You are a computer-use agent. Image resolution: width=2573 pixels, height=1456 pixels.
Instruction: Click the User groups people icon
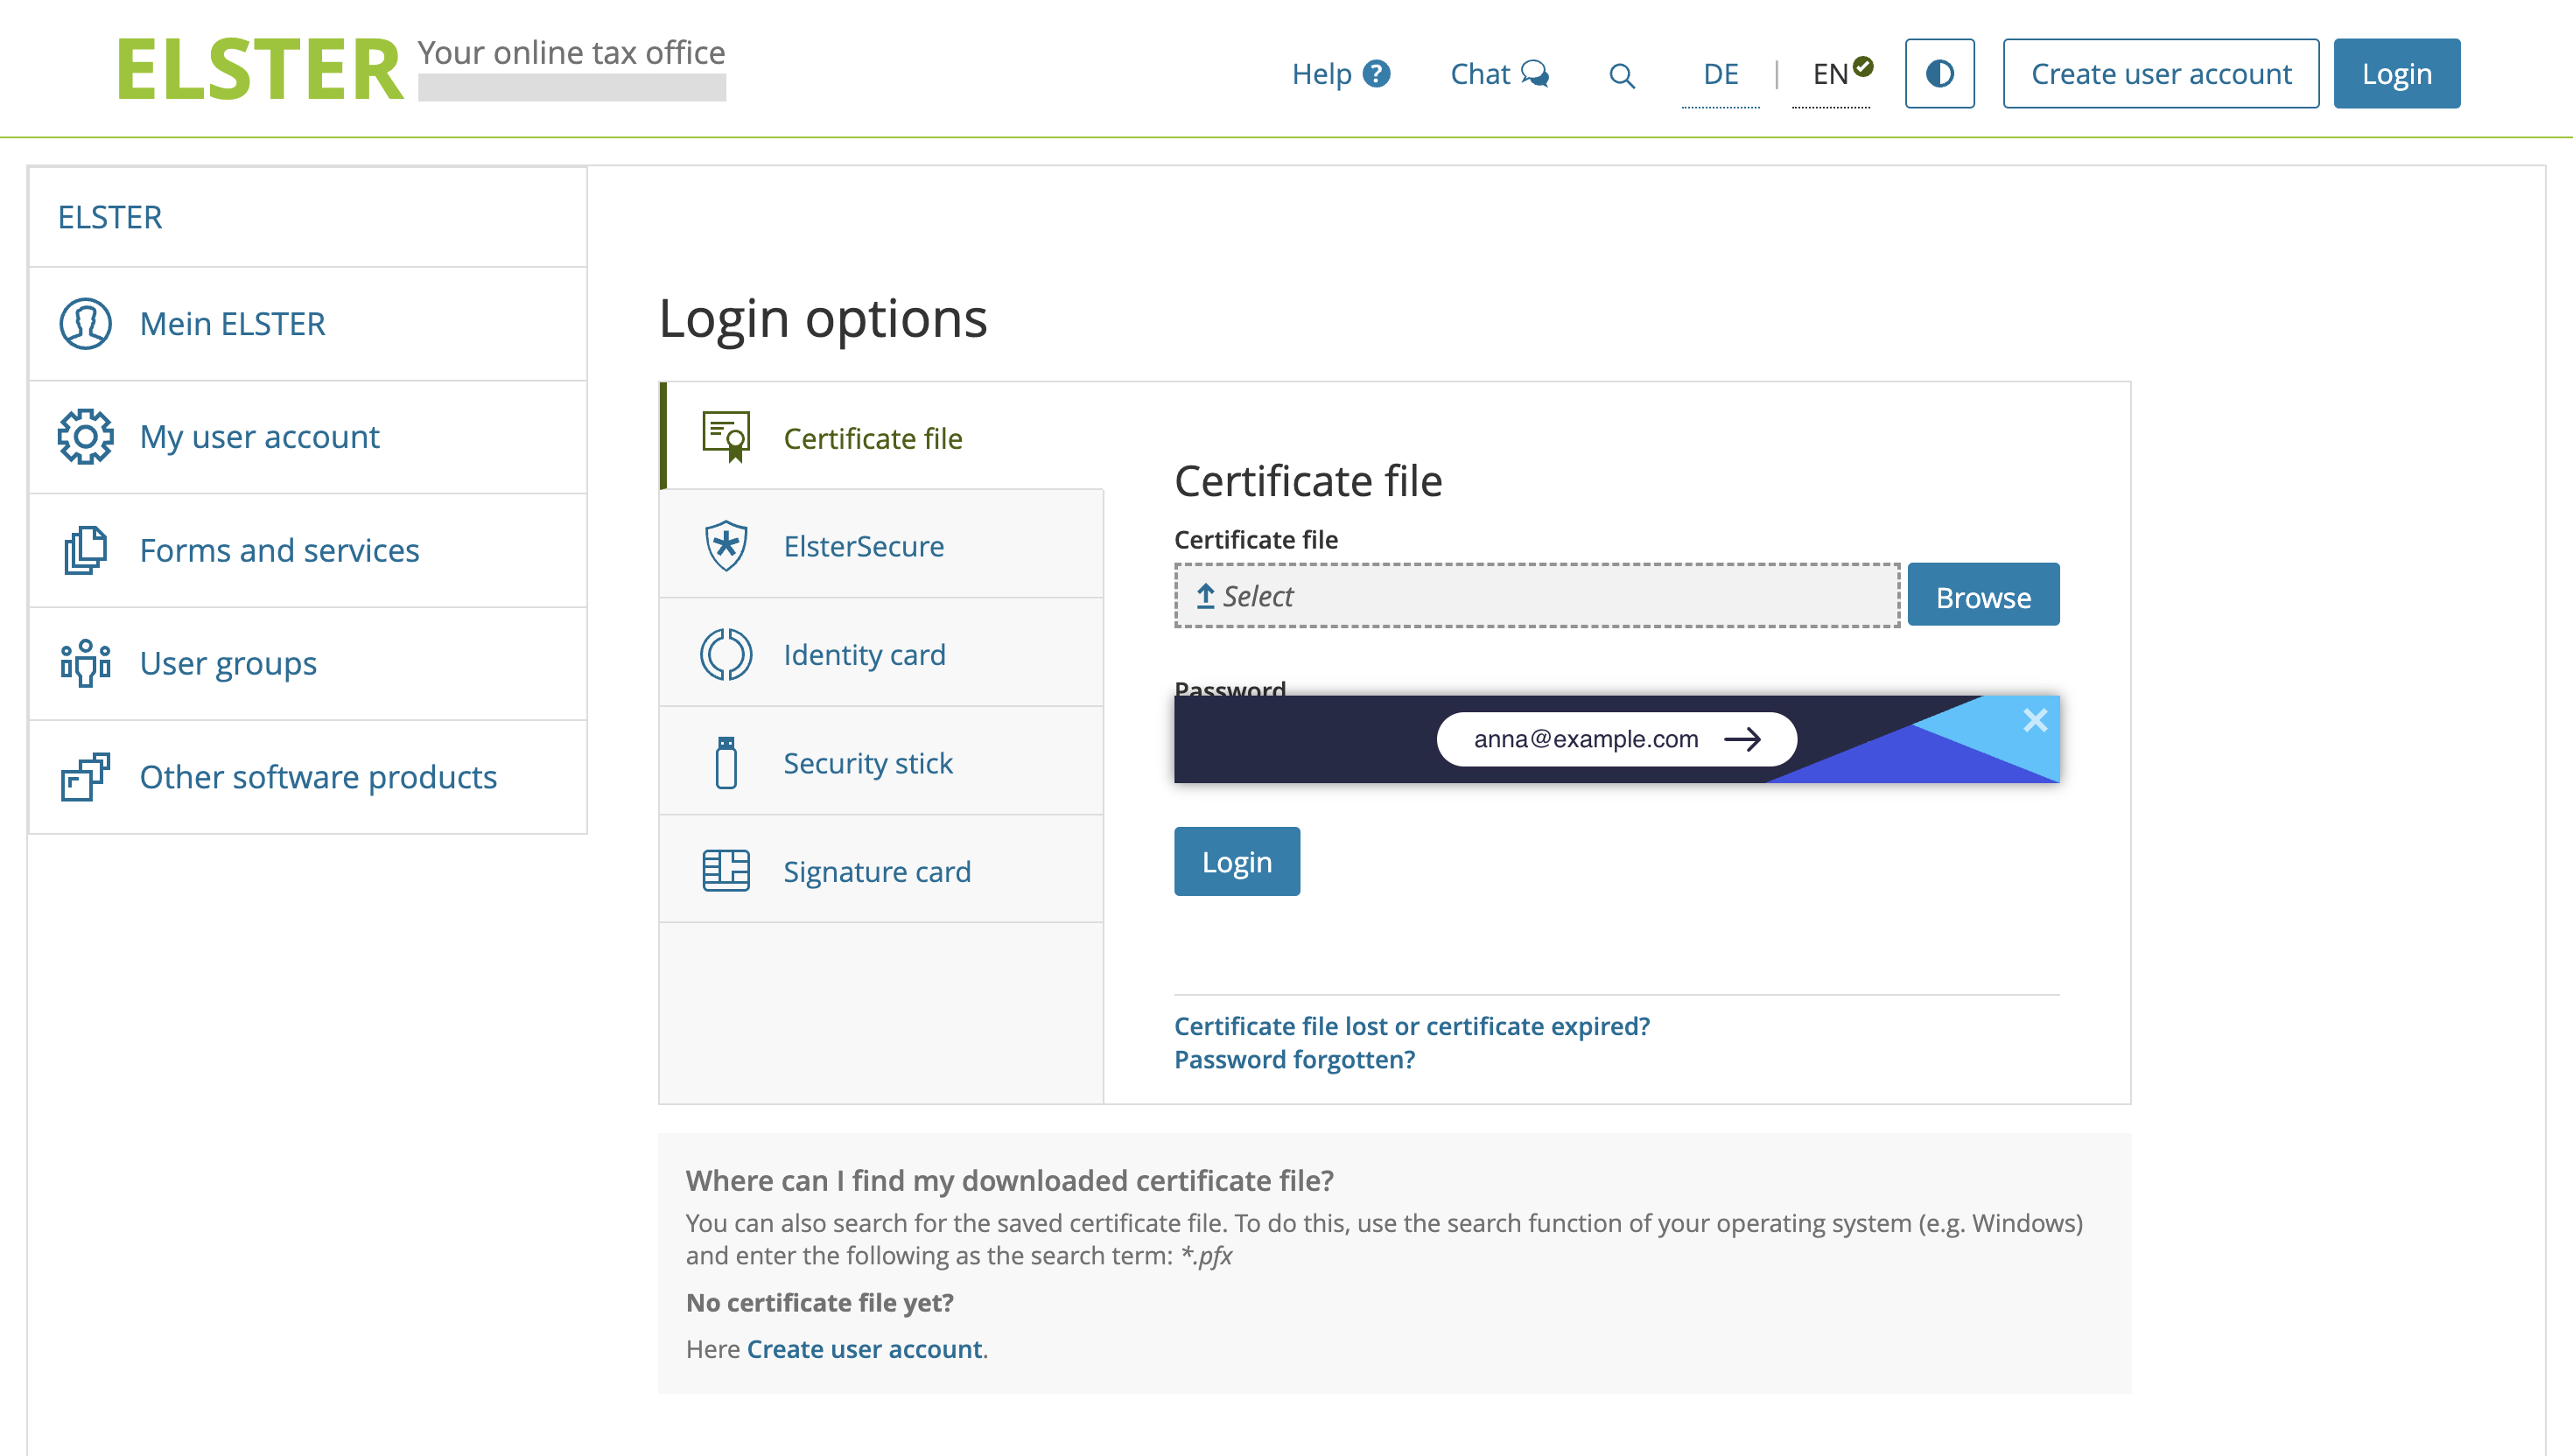coord(85,663)
